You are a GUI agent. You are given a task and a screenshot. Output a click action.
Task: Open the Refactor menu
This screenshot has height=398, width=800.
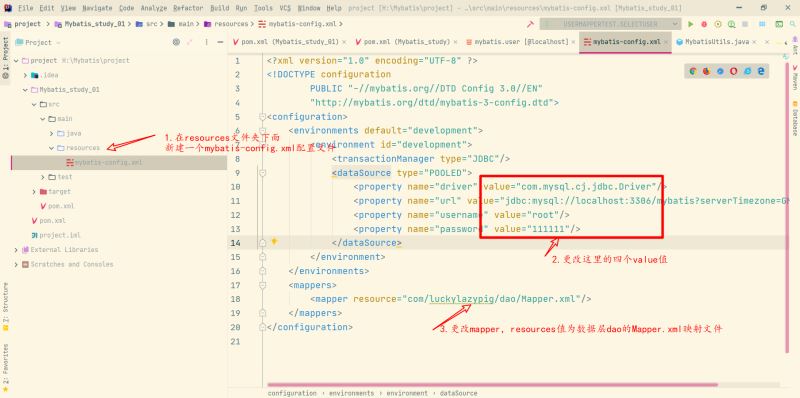coord(188,8)
